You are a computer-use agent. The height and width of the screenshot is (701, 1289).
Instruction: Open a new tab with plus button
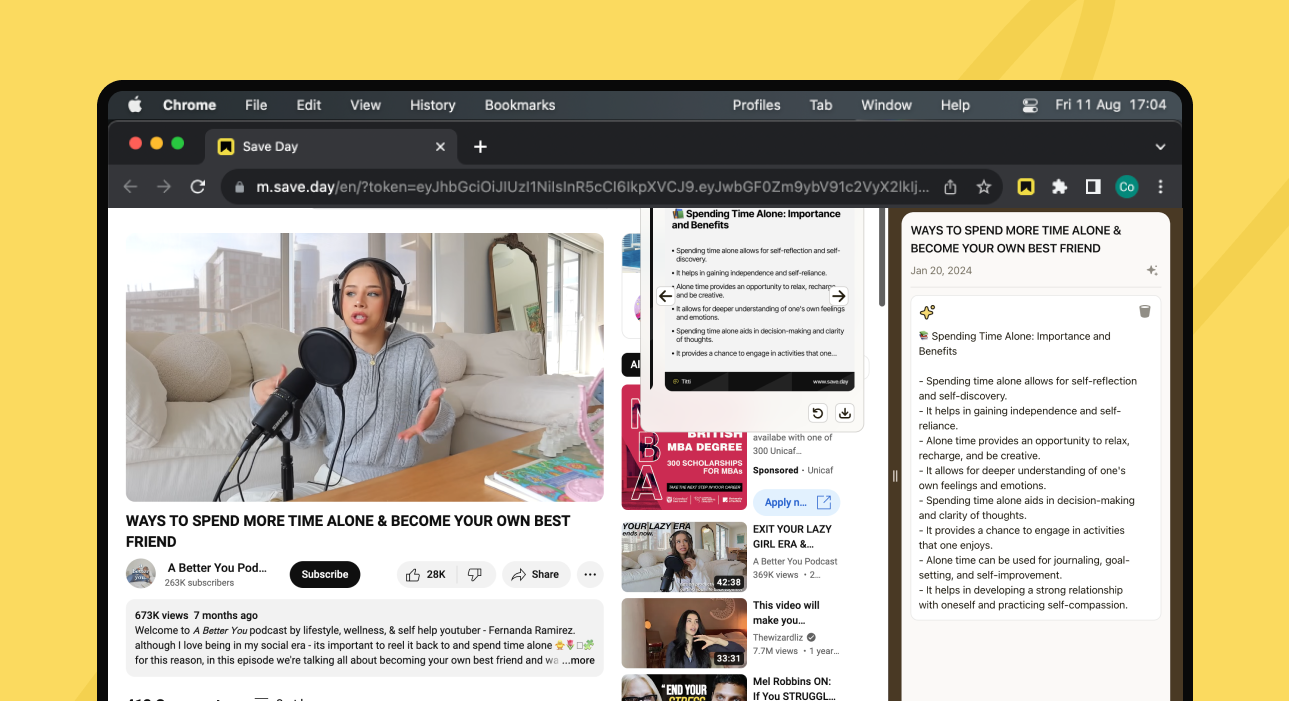(480, 146)
